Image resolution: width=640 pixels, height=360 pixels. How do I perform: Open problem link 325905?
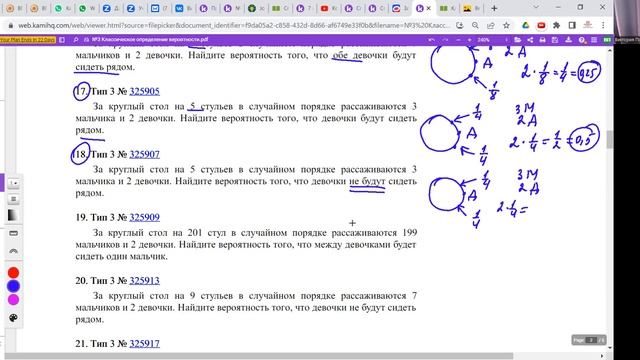[144, 91]
